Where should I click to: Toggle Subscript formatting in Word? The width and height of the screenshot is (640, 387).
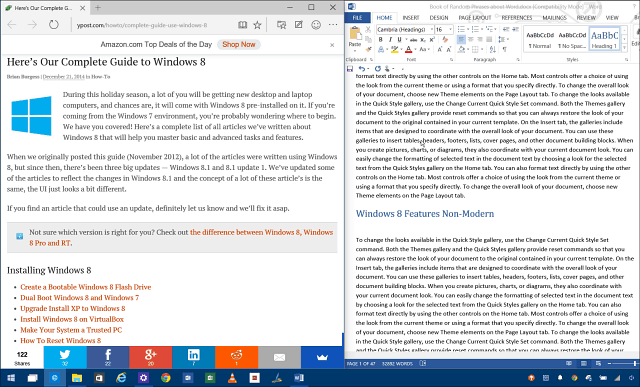[x=423, y=40]
